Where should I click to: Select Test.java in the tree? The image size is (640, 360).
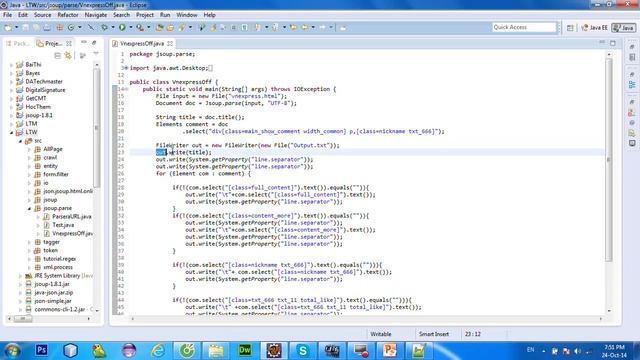(x=63, y=225)
